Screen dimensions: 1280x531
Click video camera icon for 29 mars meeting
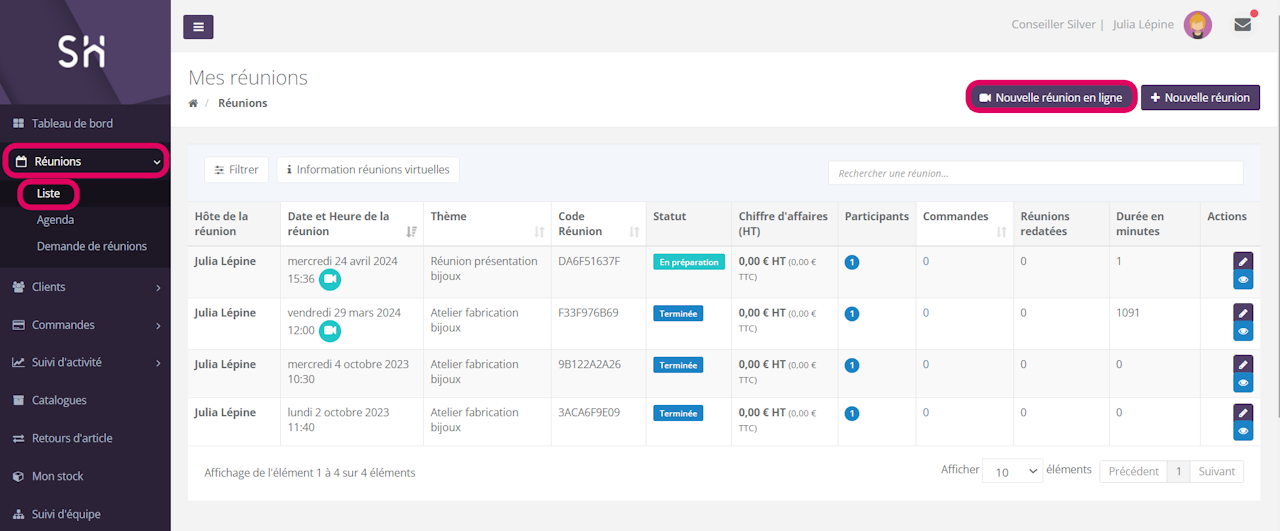click(x=330, y=330)
